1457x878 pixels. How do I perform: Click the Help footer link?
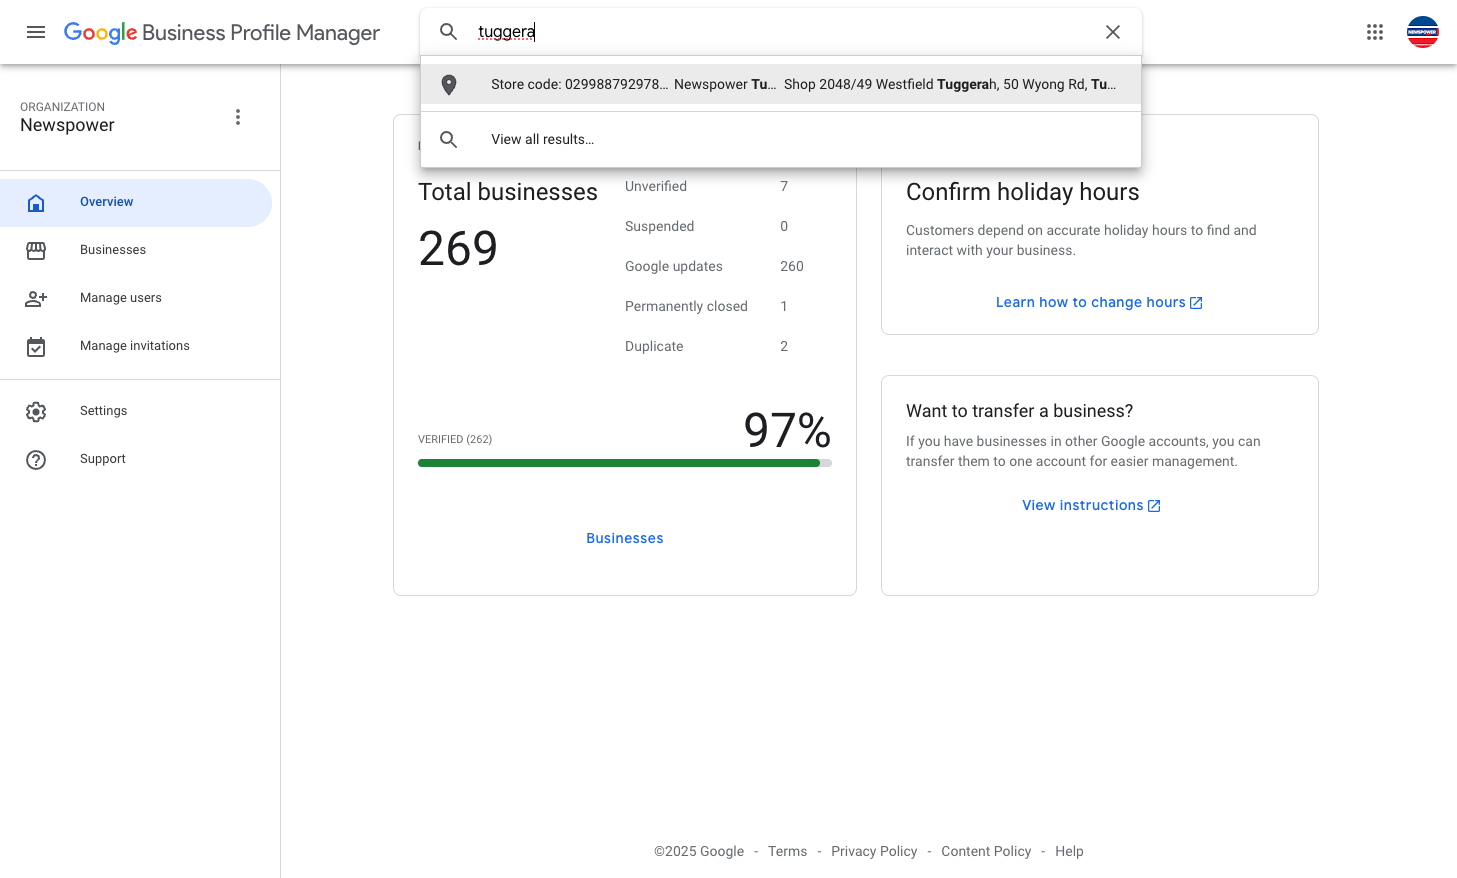pyautogui.click(x=1069, y=851)
